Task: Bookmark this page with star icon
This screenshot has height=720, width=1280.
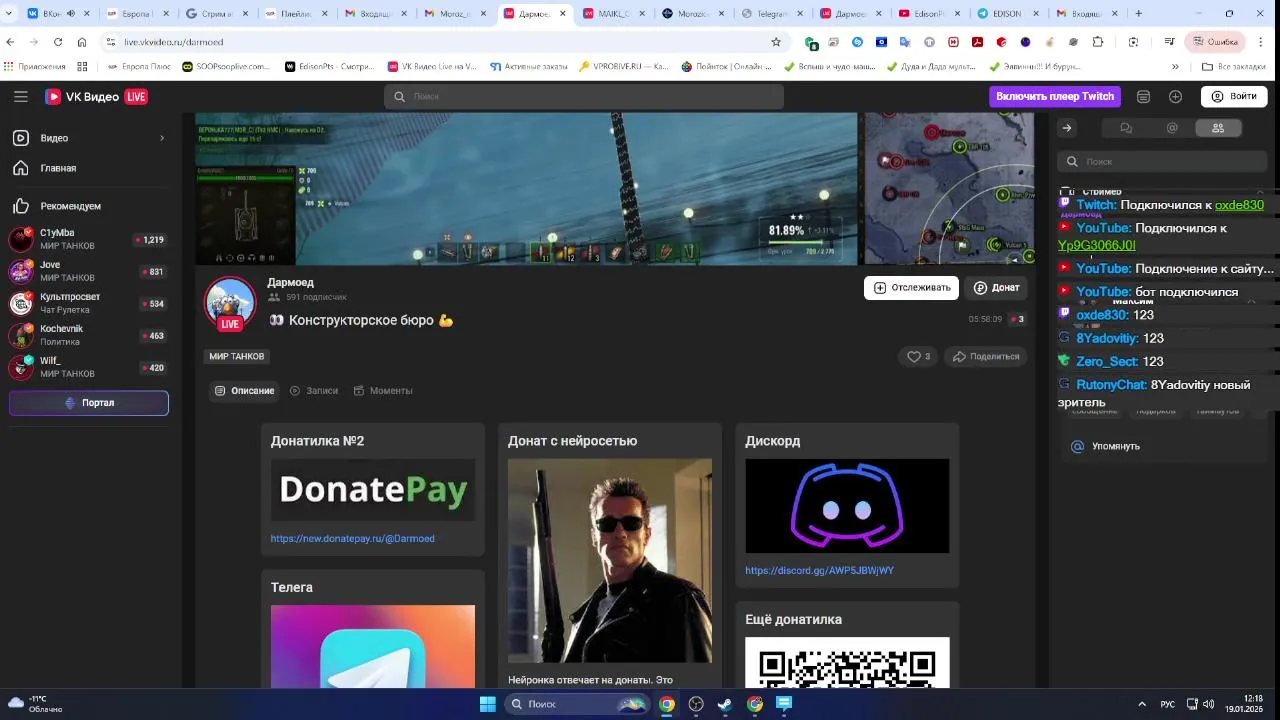Action: (x=776, y=42)
